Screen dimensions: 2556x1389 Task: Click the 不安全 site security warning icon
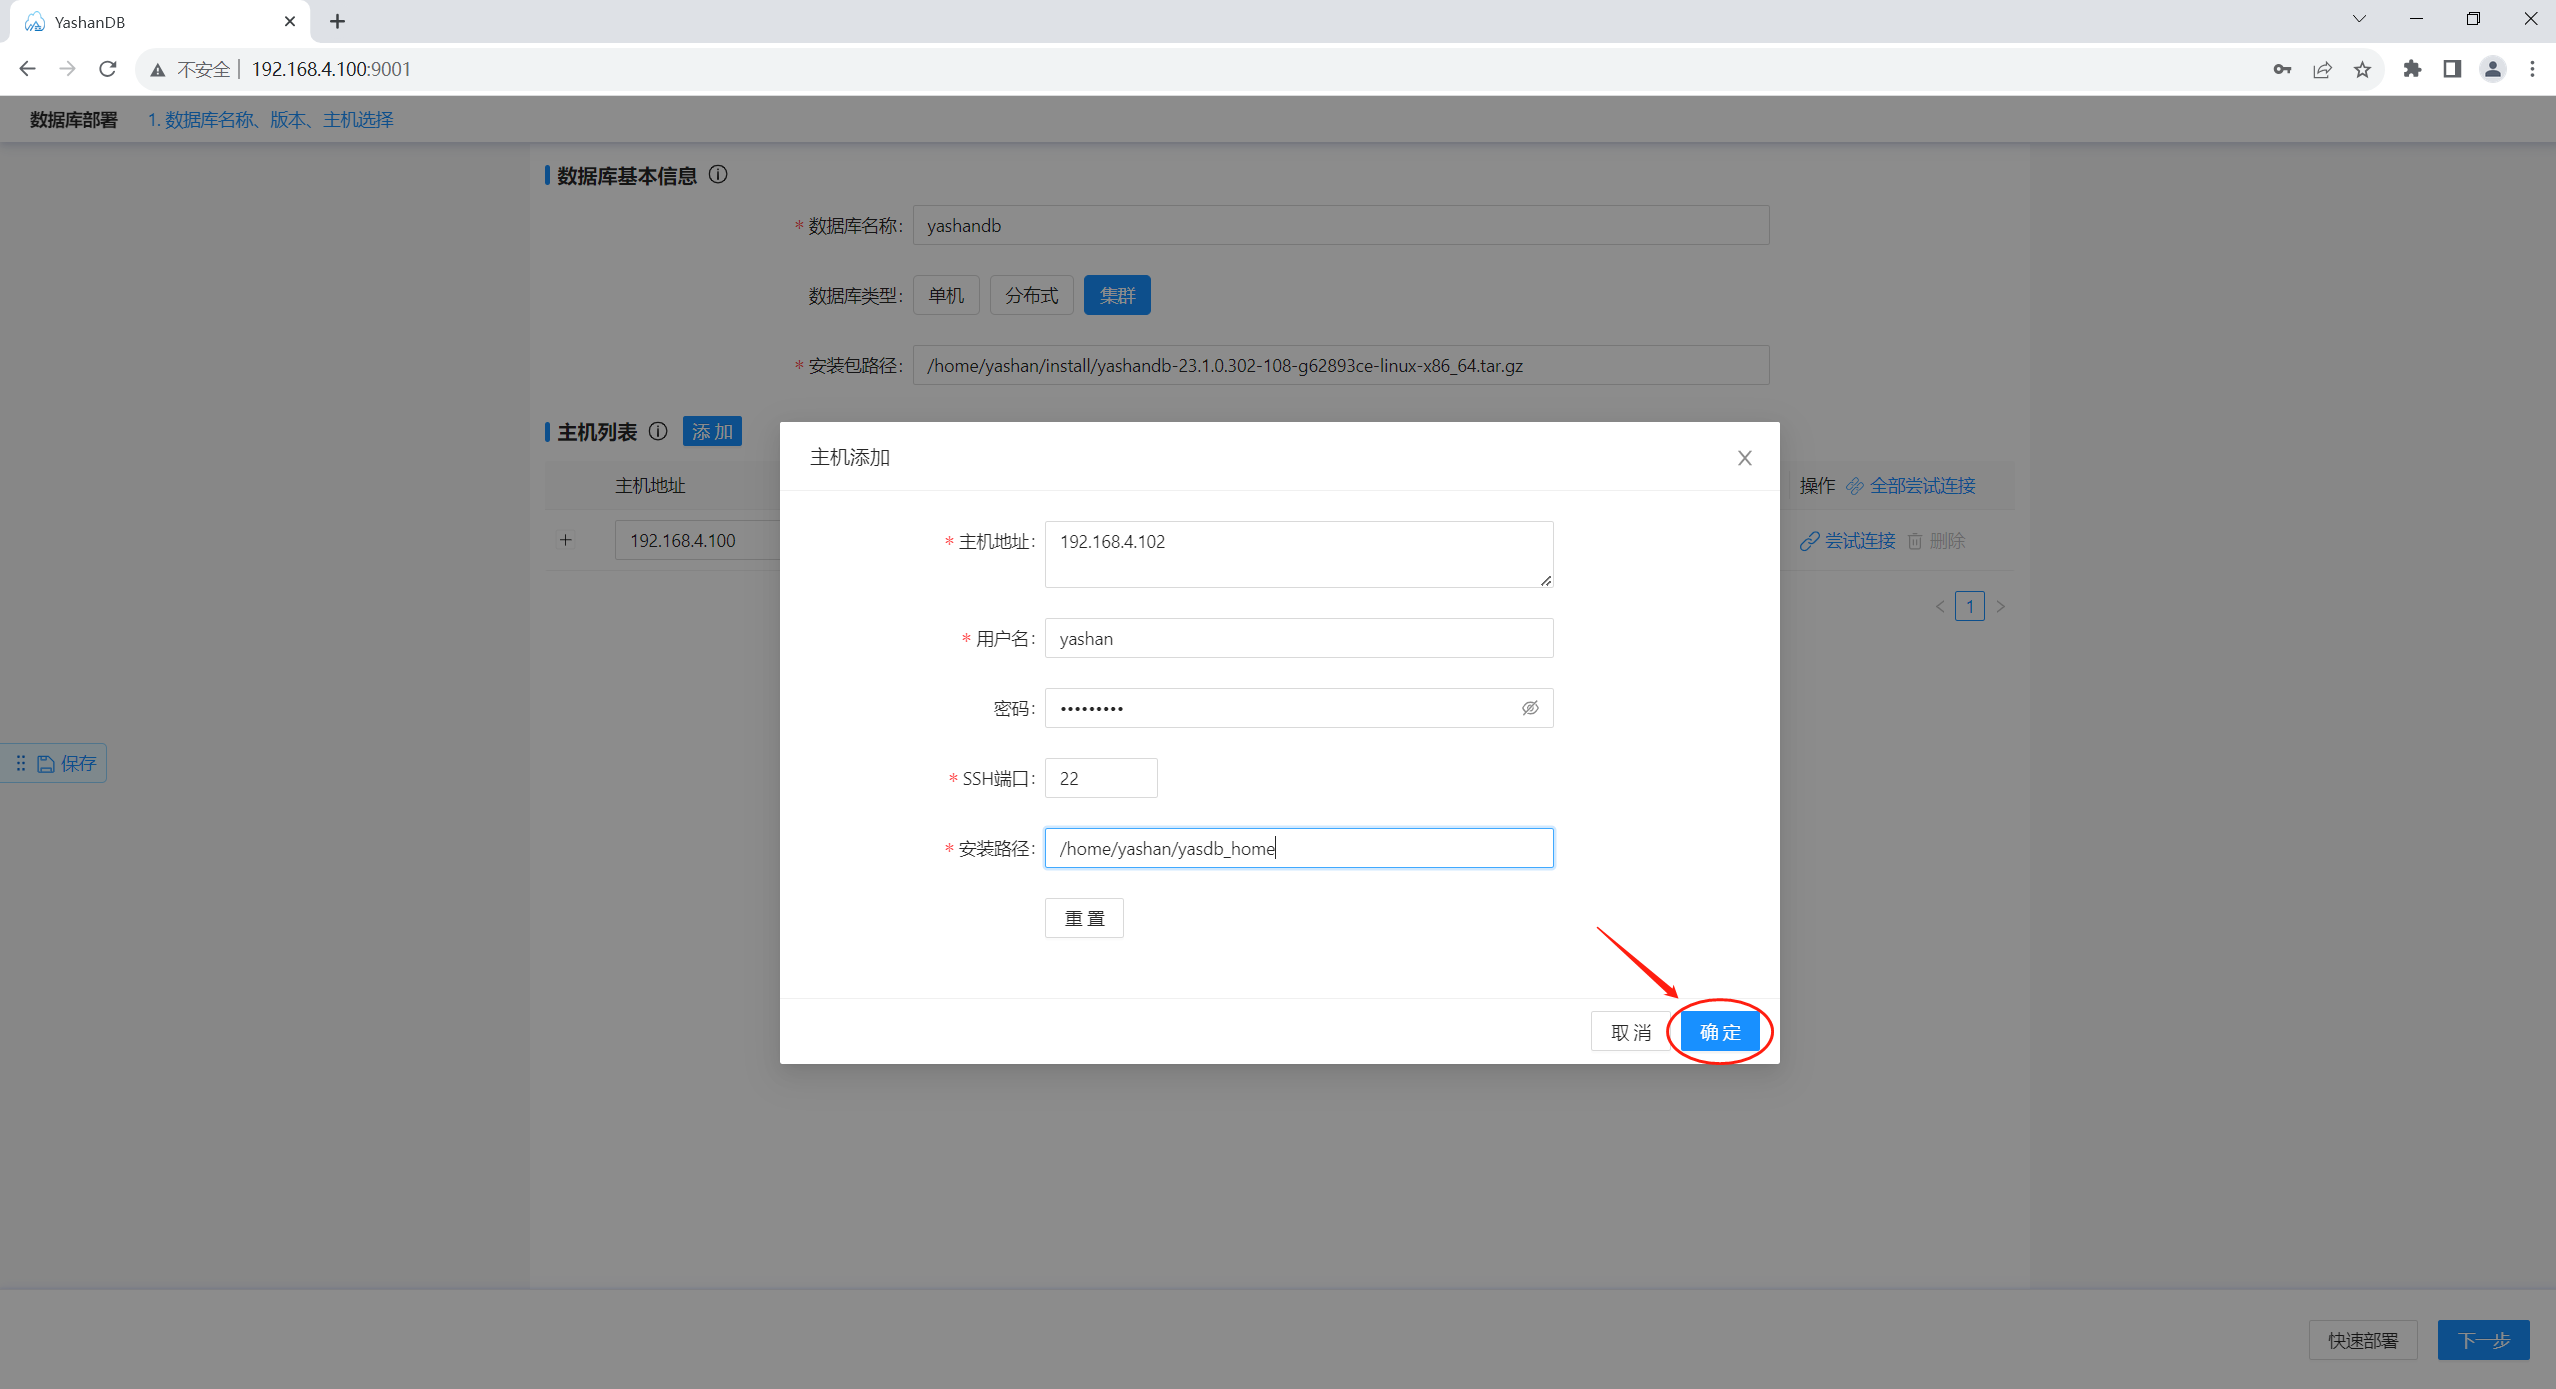[158, 70]
